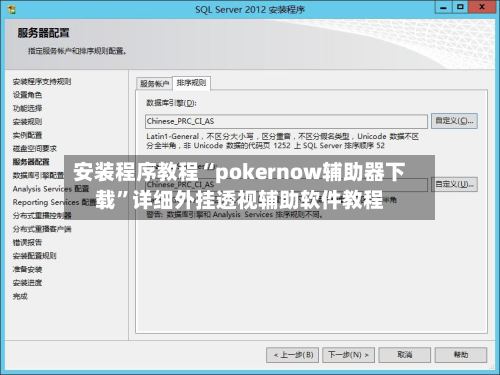Click 自定义(U)... button for Analysis Services
Image resolution: width=500 pixels, height=375 pixels.
454,184
